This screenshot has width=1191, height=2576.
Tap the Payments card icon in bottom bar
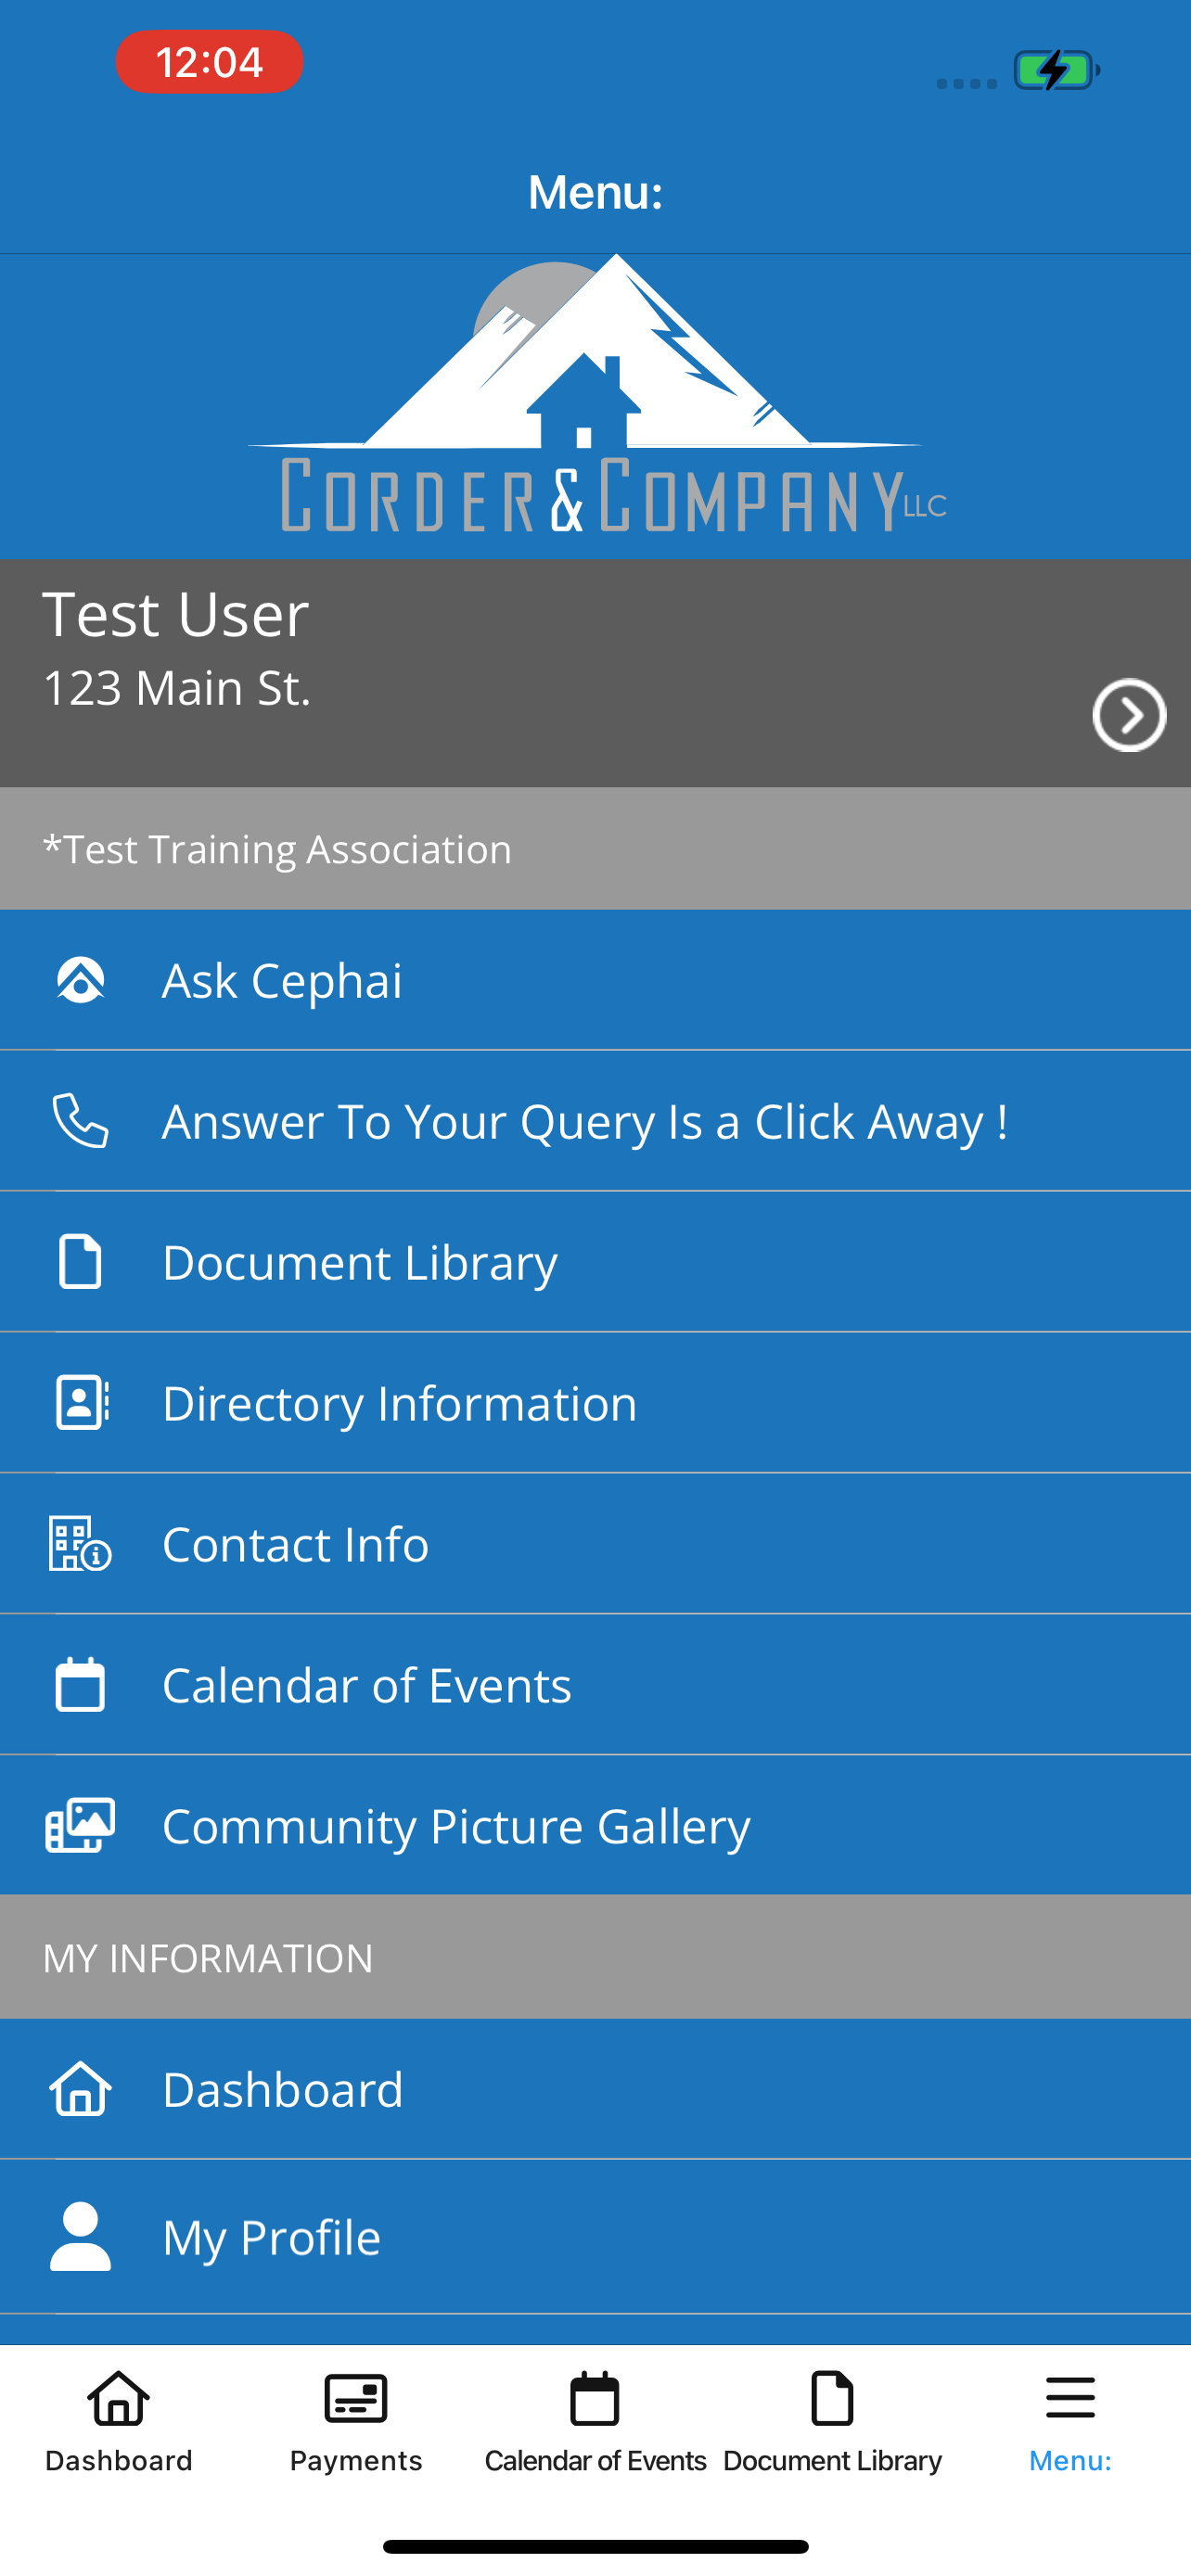point(356,2398)
